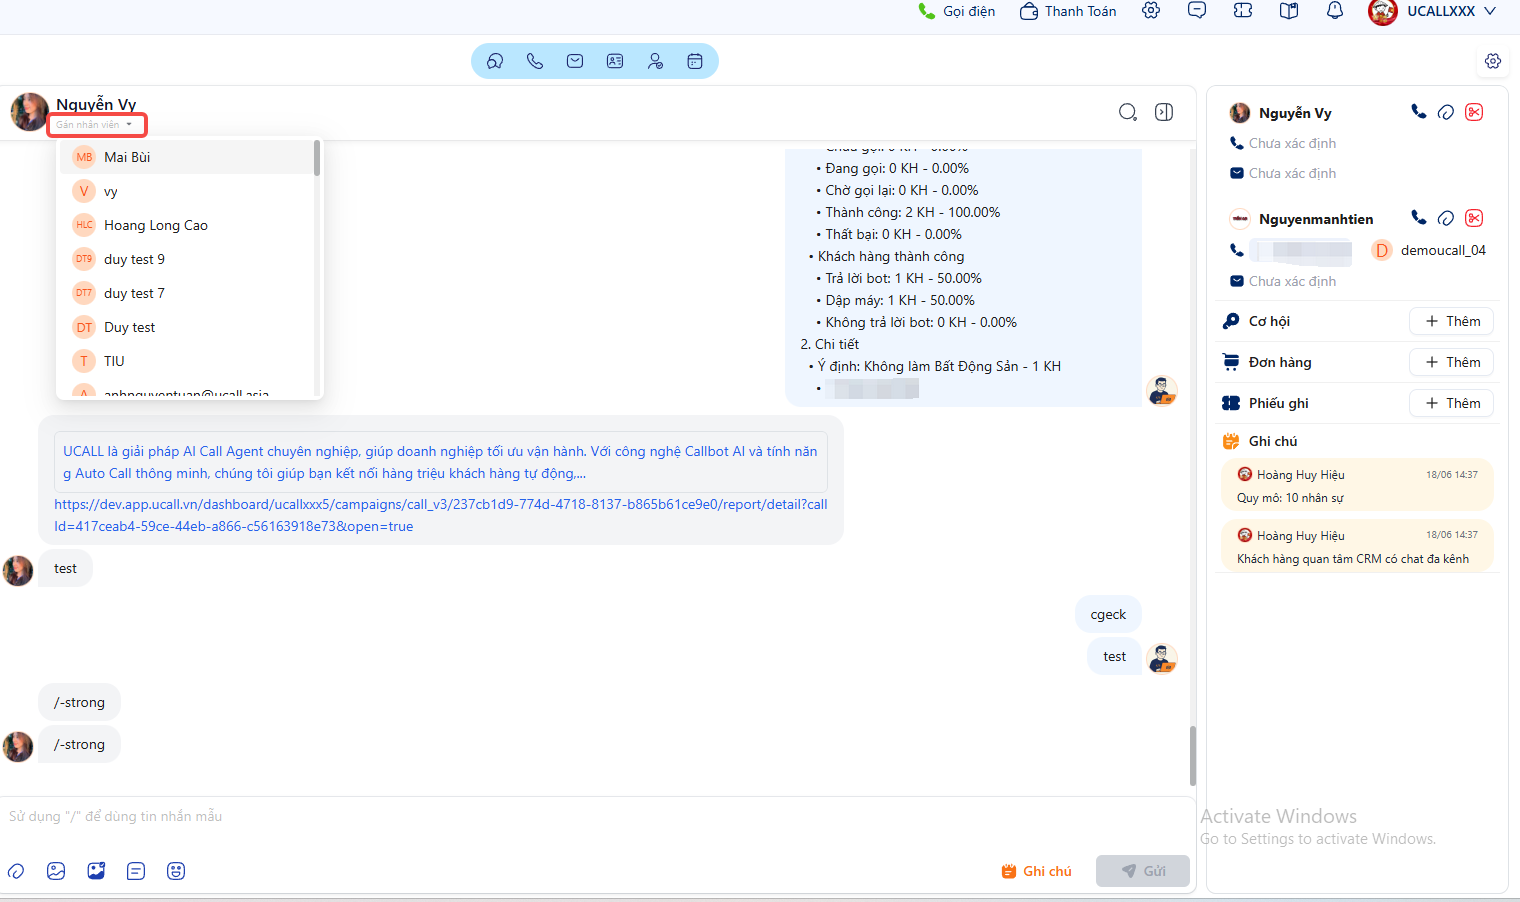Viewport: 1520px width, 902px height.
Task: Unlink Nguyễn Vy with red scissors icon
Action: pos(1474,112)
